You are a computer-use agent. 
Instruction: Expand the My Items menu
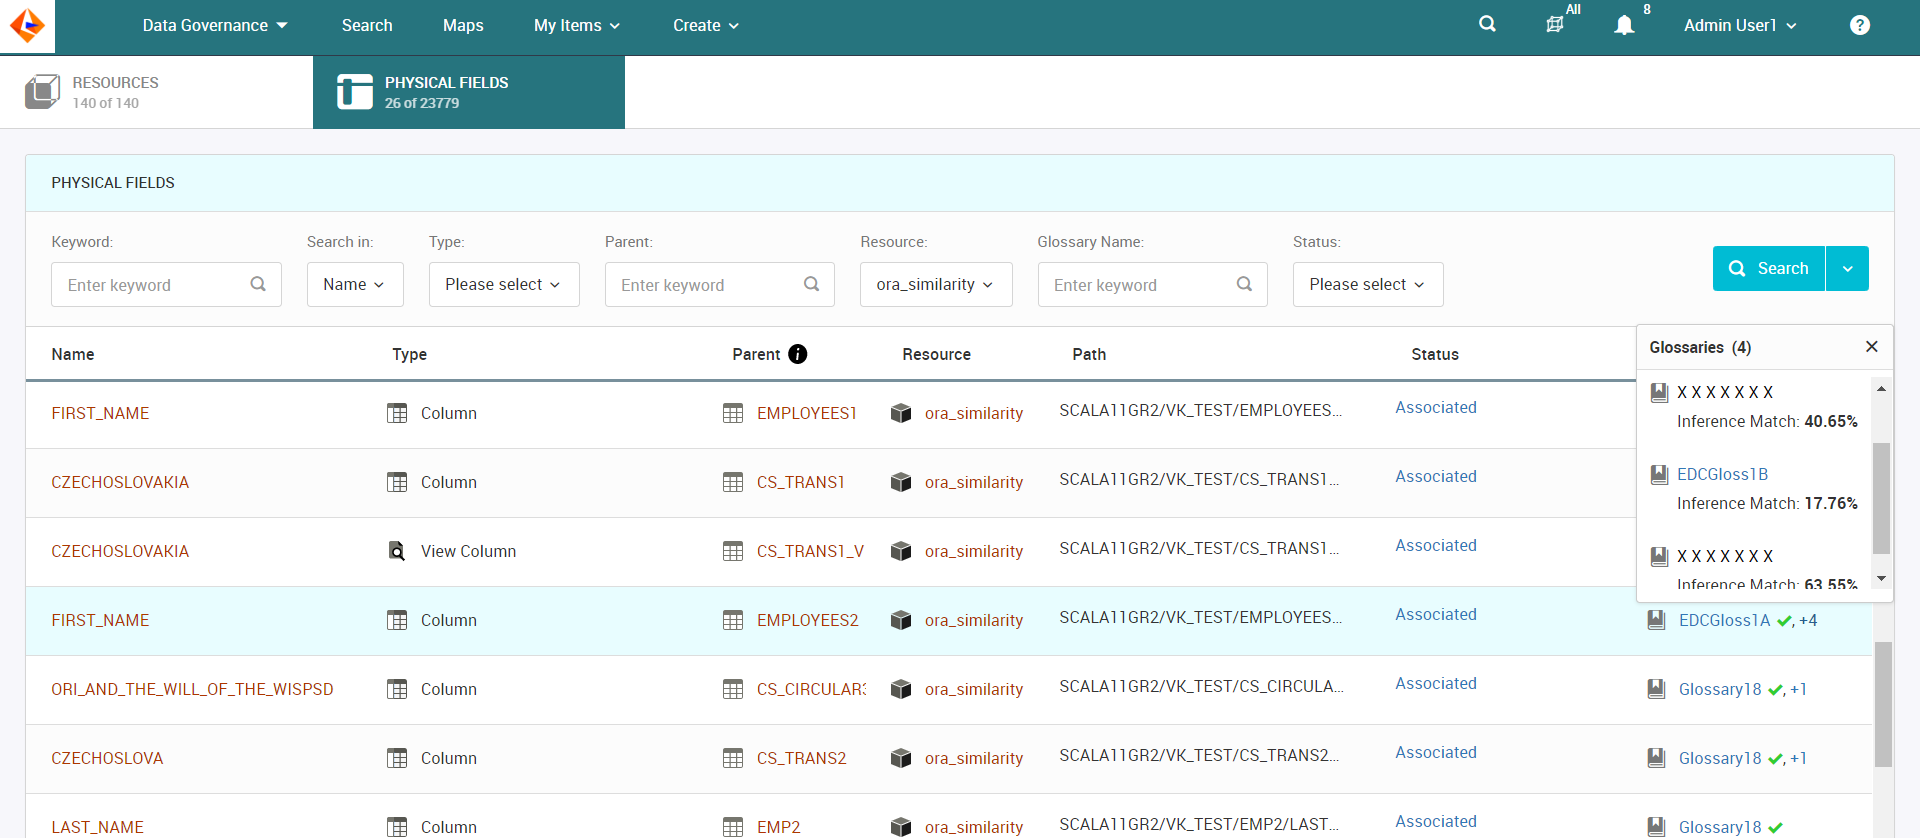(x=577, y=26)
